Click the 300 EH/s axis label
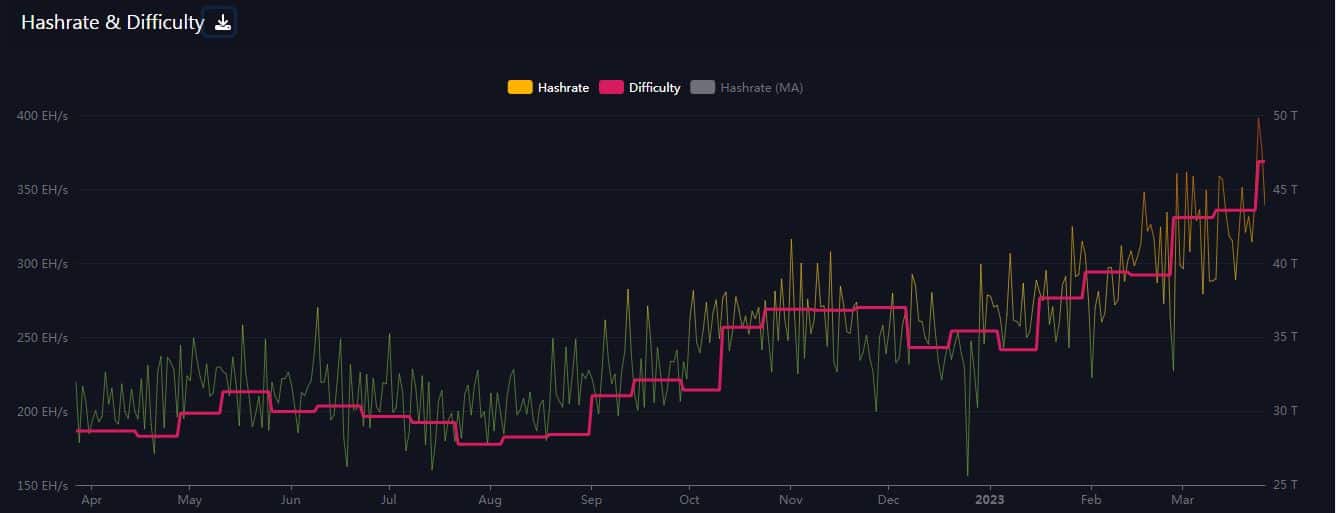This screenshot has width=1336, height=513. pyautogui.click(x=42, y=264)
